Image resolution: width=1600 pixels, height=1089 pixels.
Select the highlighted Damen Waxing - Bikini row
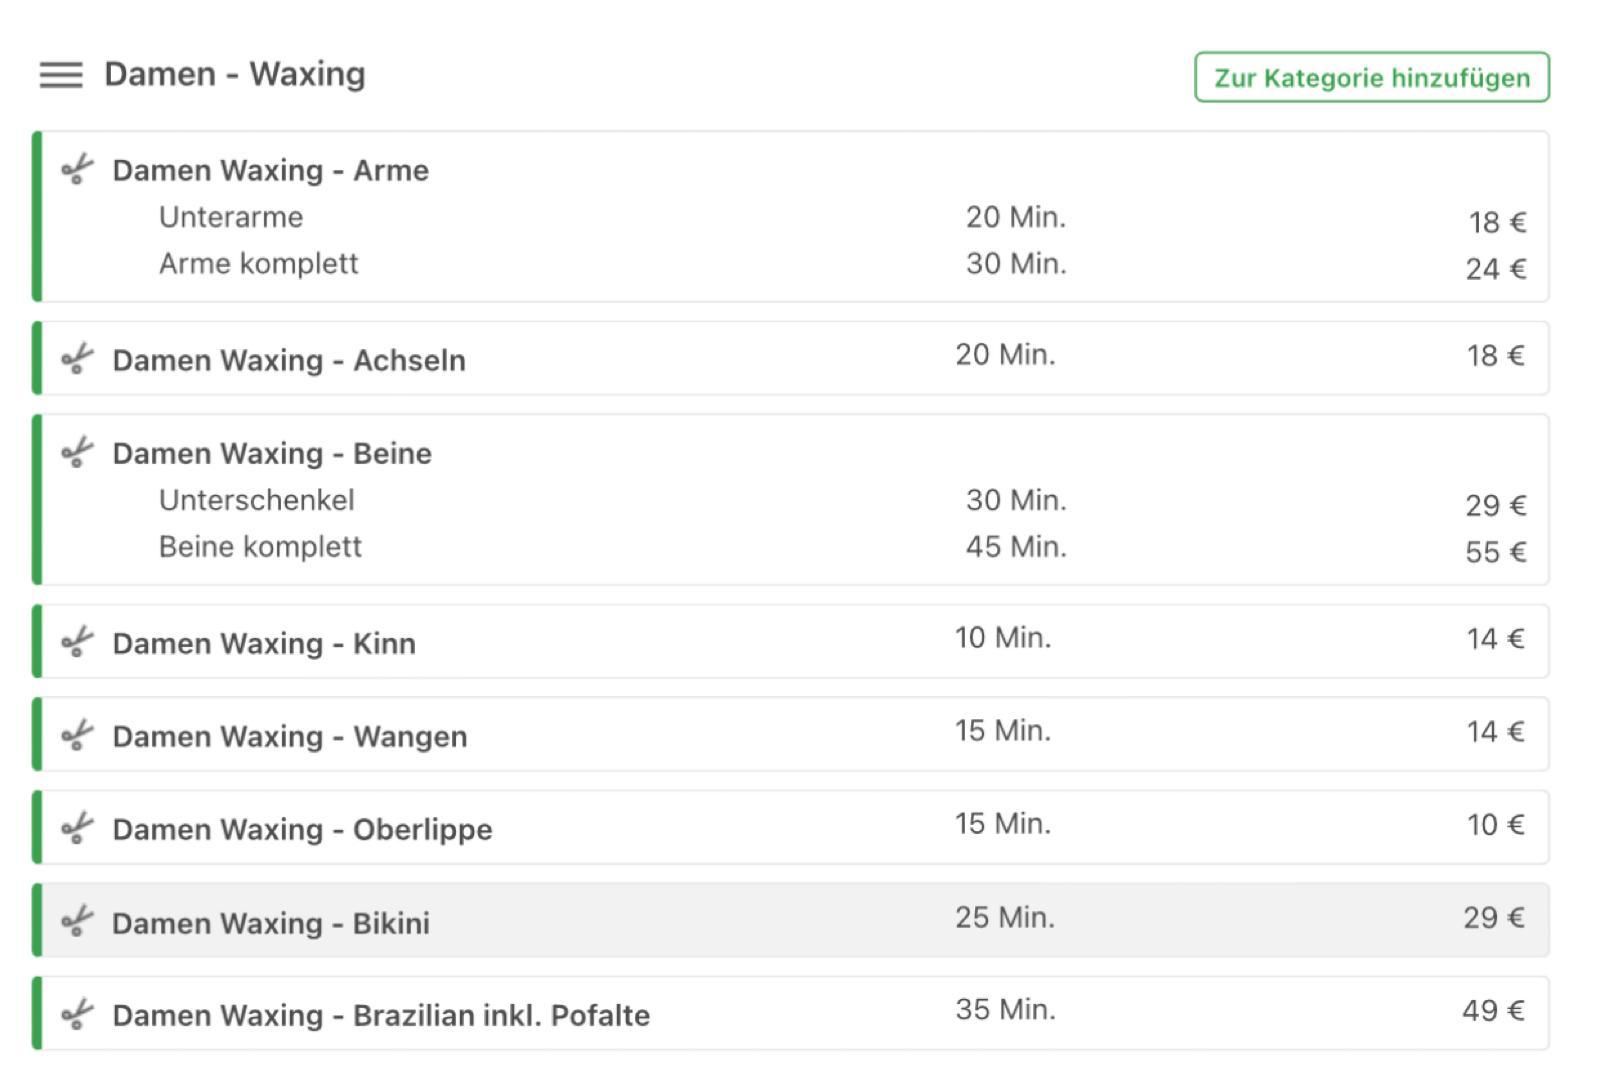pyautogui.click(x=791, y=920)
